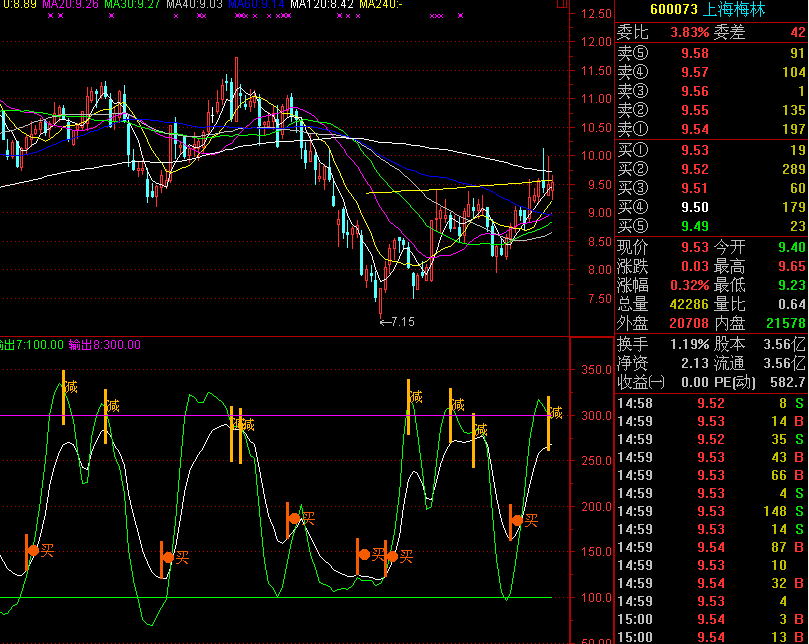Select the 买① bid price 9.53 row
Viewport: 809px width, 644px height.
711,150
